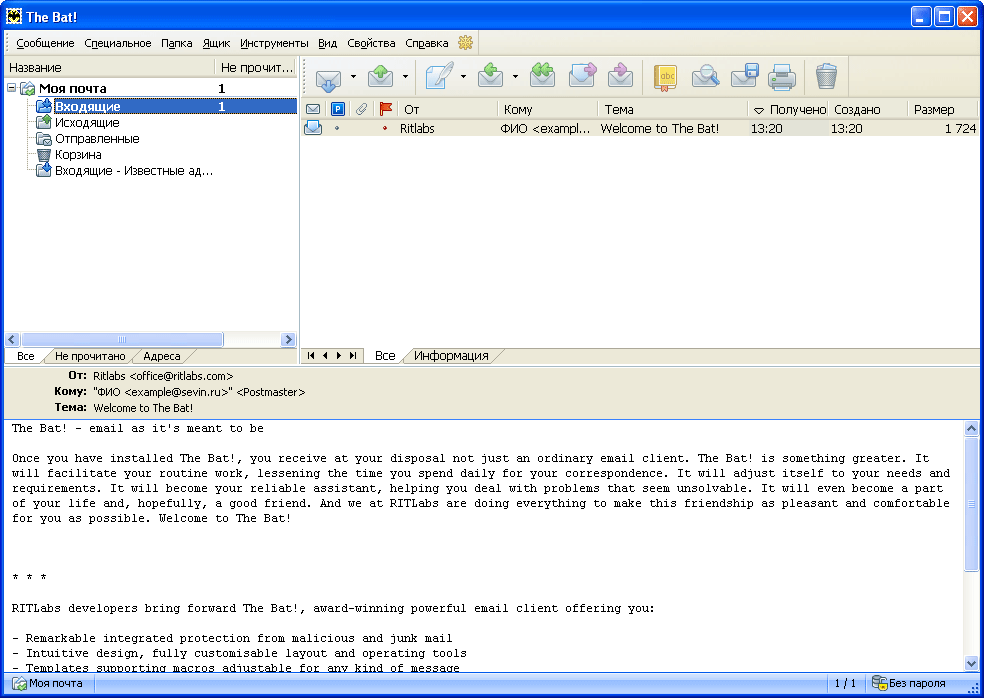
Task: Select the Исходящие folder
Action: (x=87, y=122)
